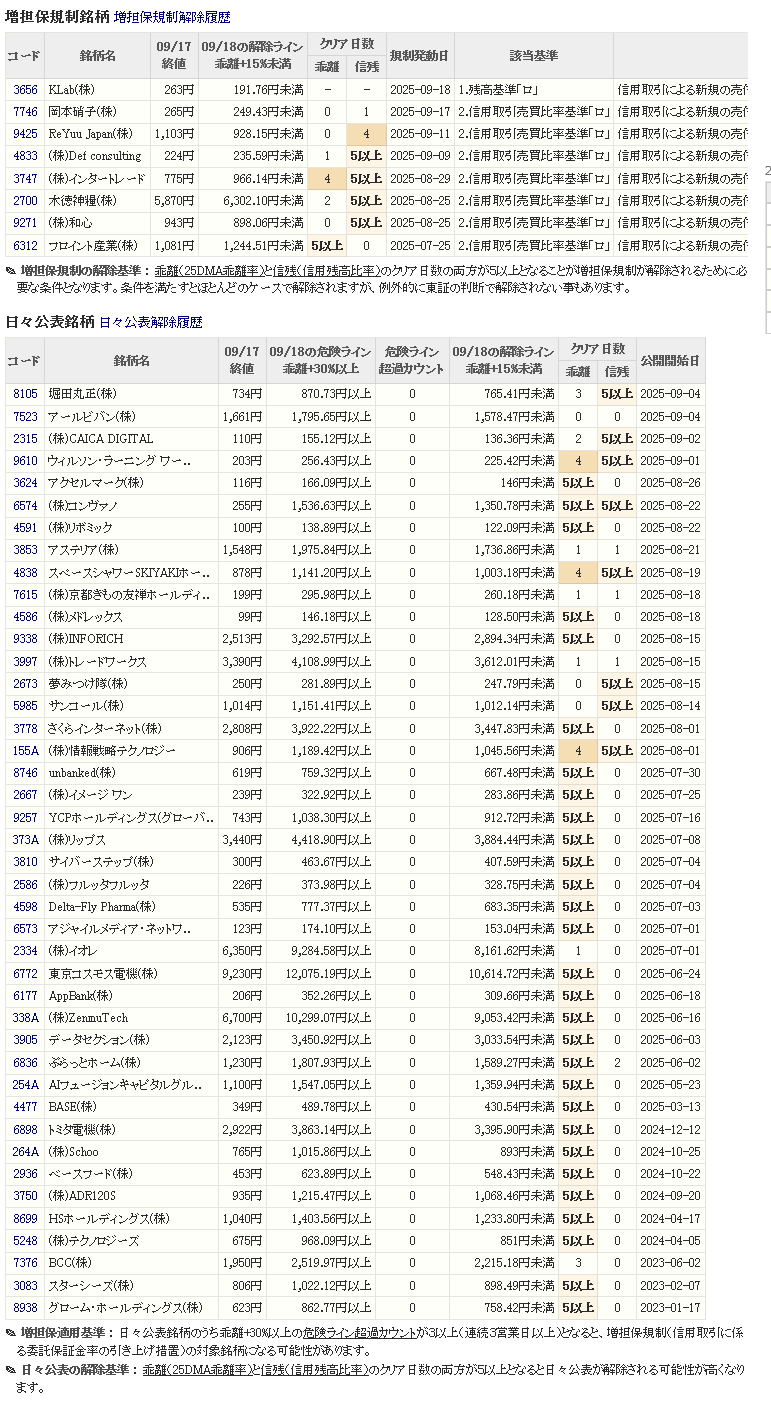Open the 日々公表解除履歴 link
This screenshot has width=771, height=1405.
click(151, 322)
